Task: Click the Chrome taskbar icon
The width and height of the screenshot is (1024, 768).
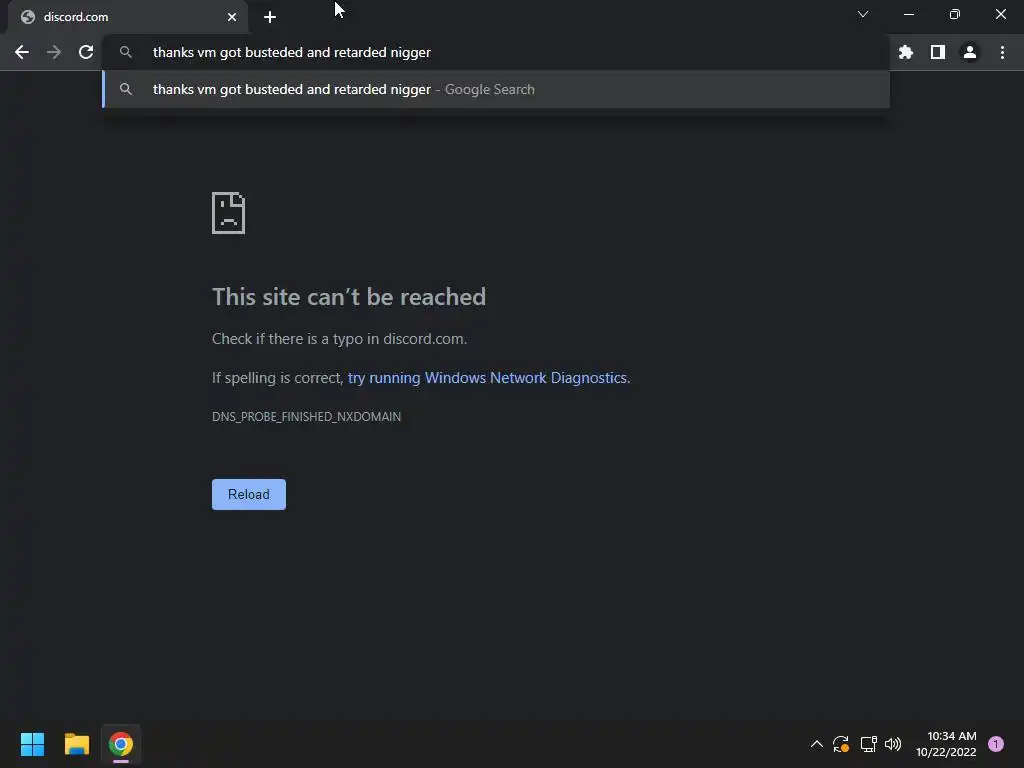Action: [121, 744]
